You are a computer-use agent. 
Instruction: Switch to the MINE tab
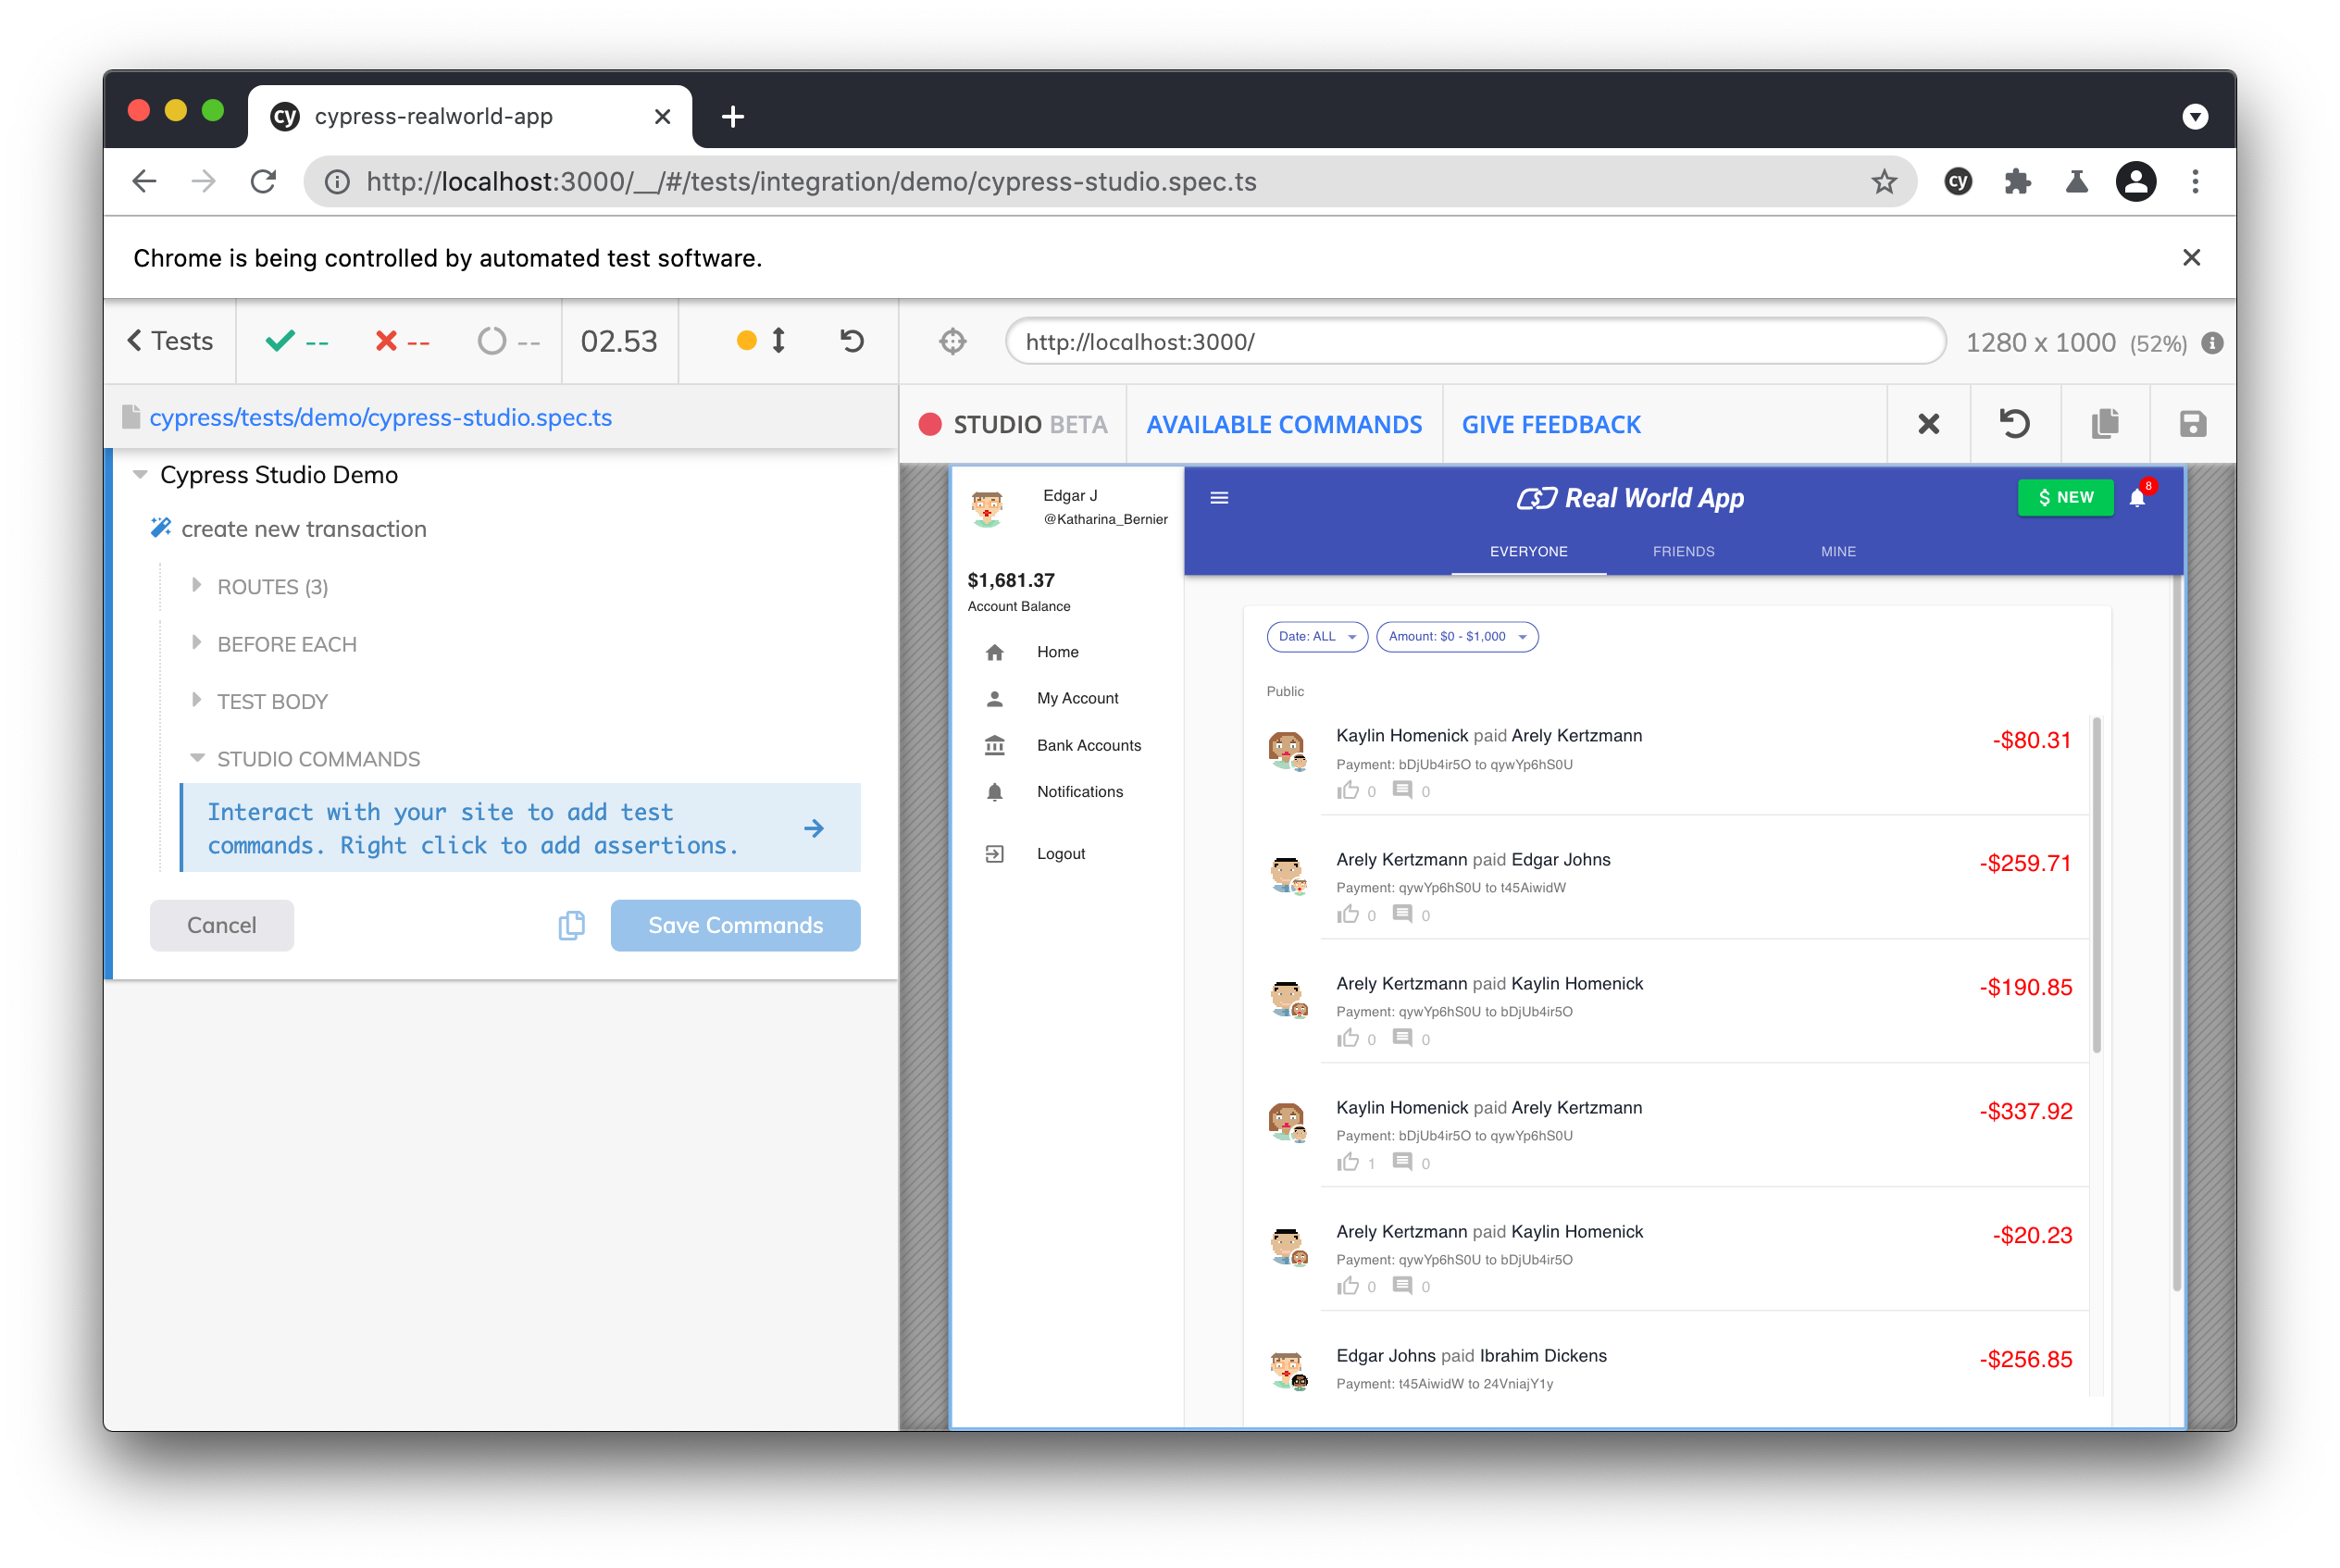1837,552
